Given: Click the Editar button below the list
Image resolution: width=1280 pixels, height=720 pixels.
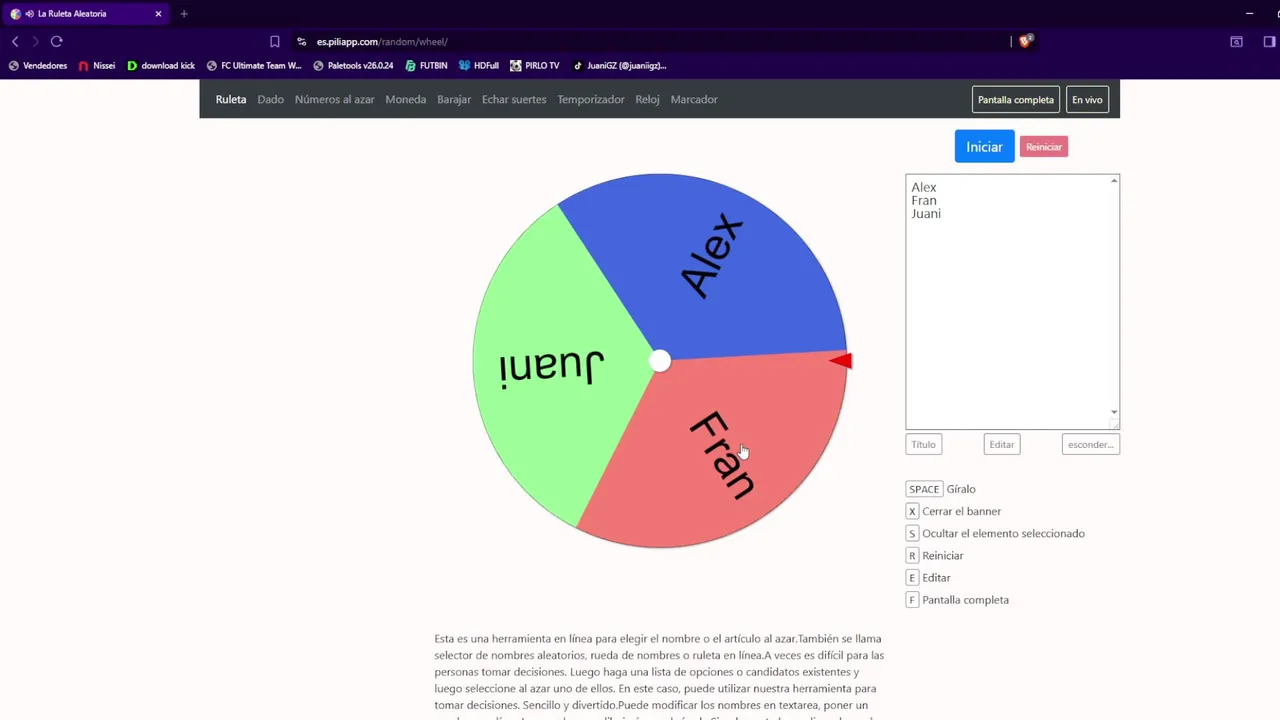Looking at the screenshot, I should (1002, 445).
